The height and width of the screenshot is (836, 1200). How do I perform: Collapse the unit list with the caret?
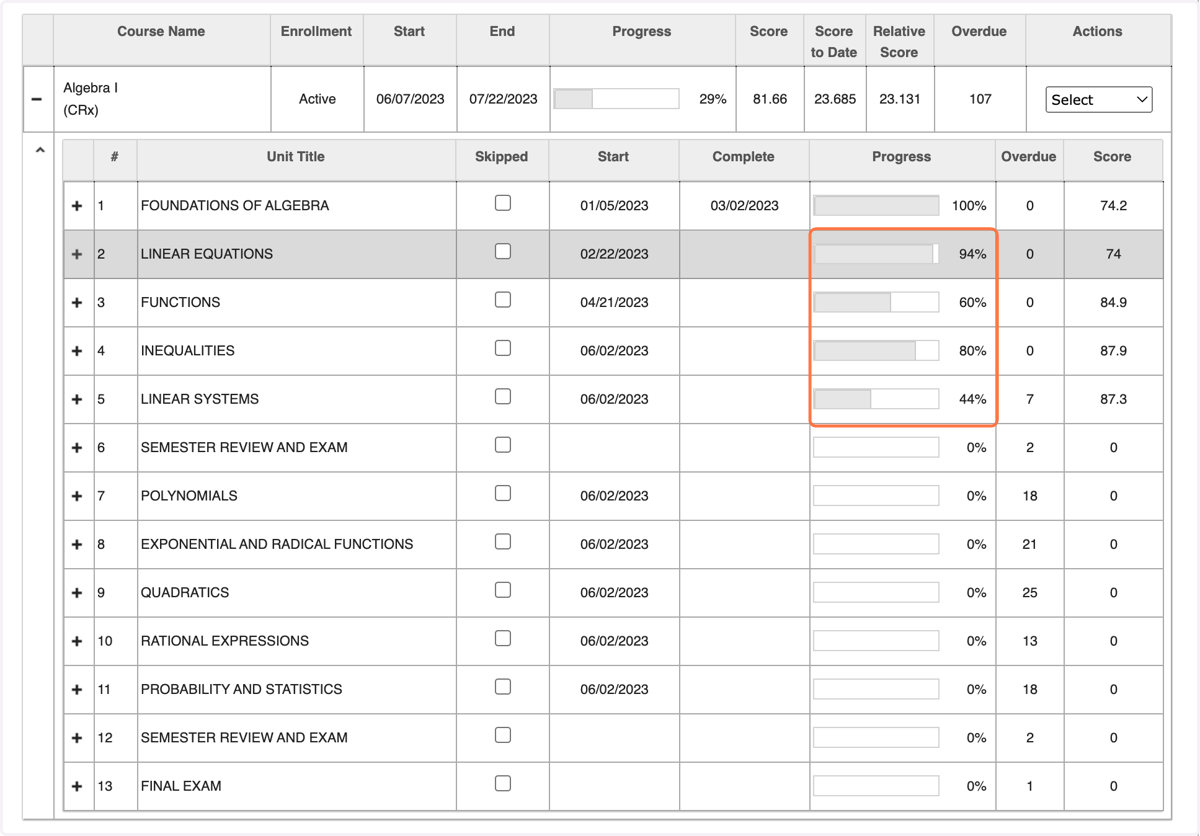click(x=40, y=151)
